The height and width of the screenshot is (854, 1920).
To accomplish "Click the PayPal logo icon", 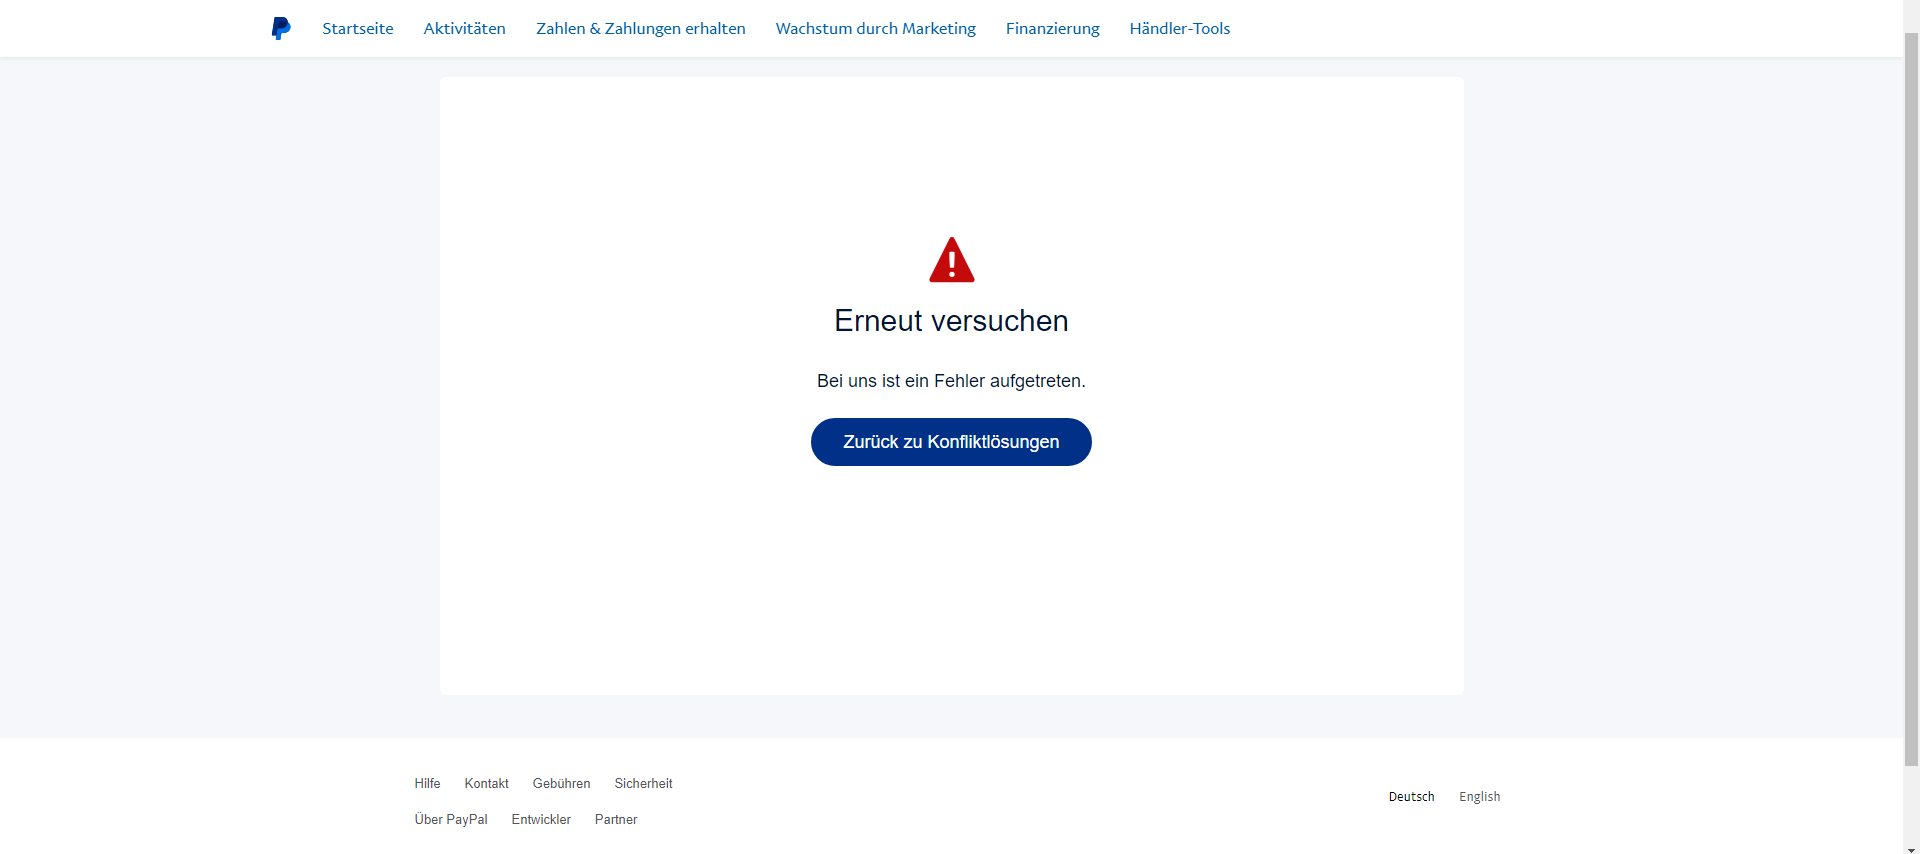I will (281, 28).
